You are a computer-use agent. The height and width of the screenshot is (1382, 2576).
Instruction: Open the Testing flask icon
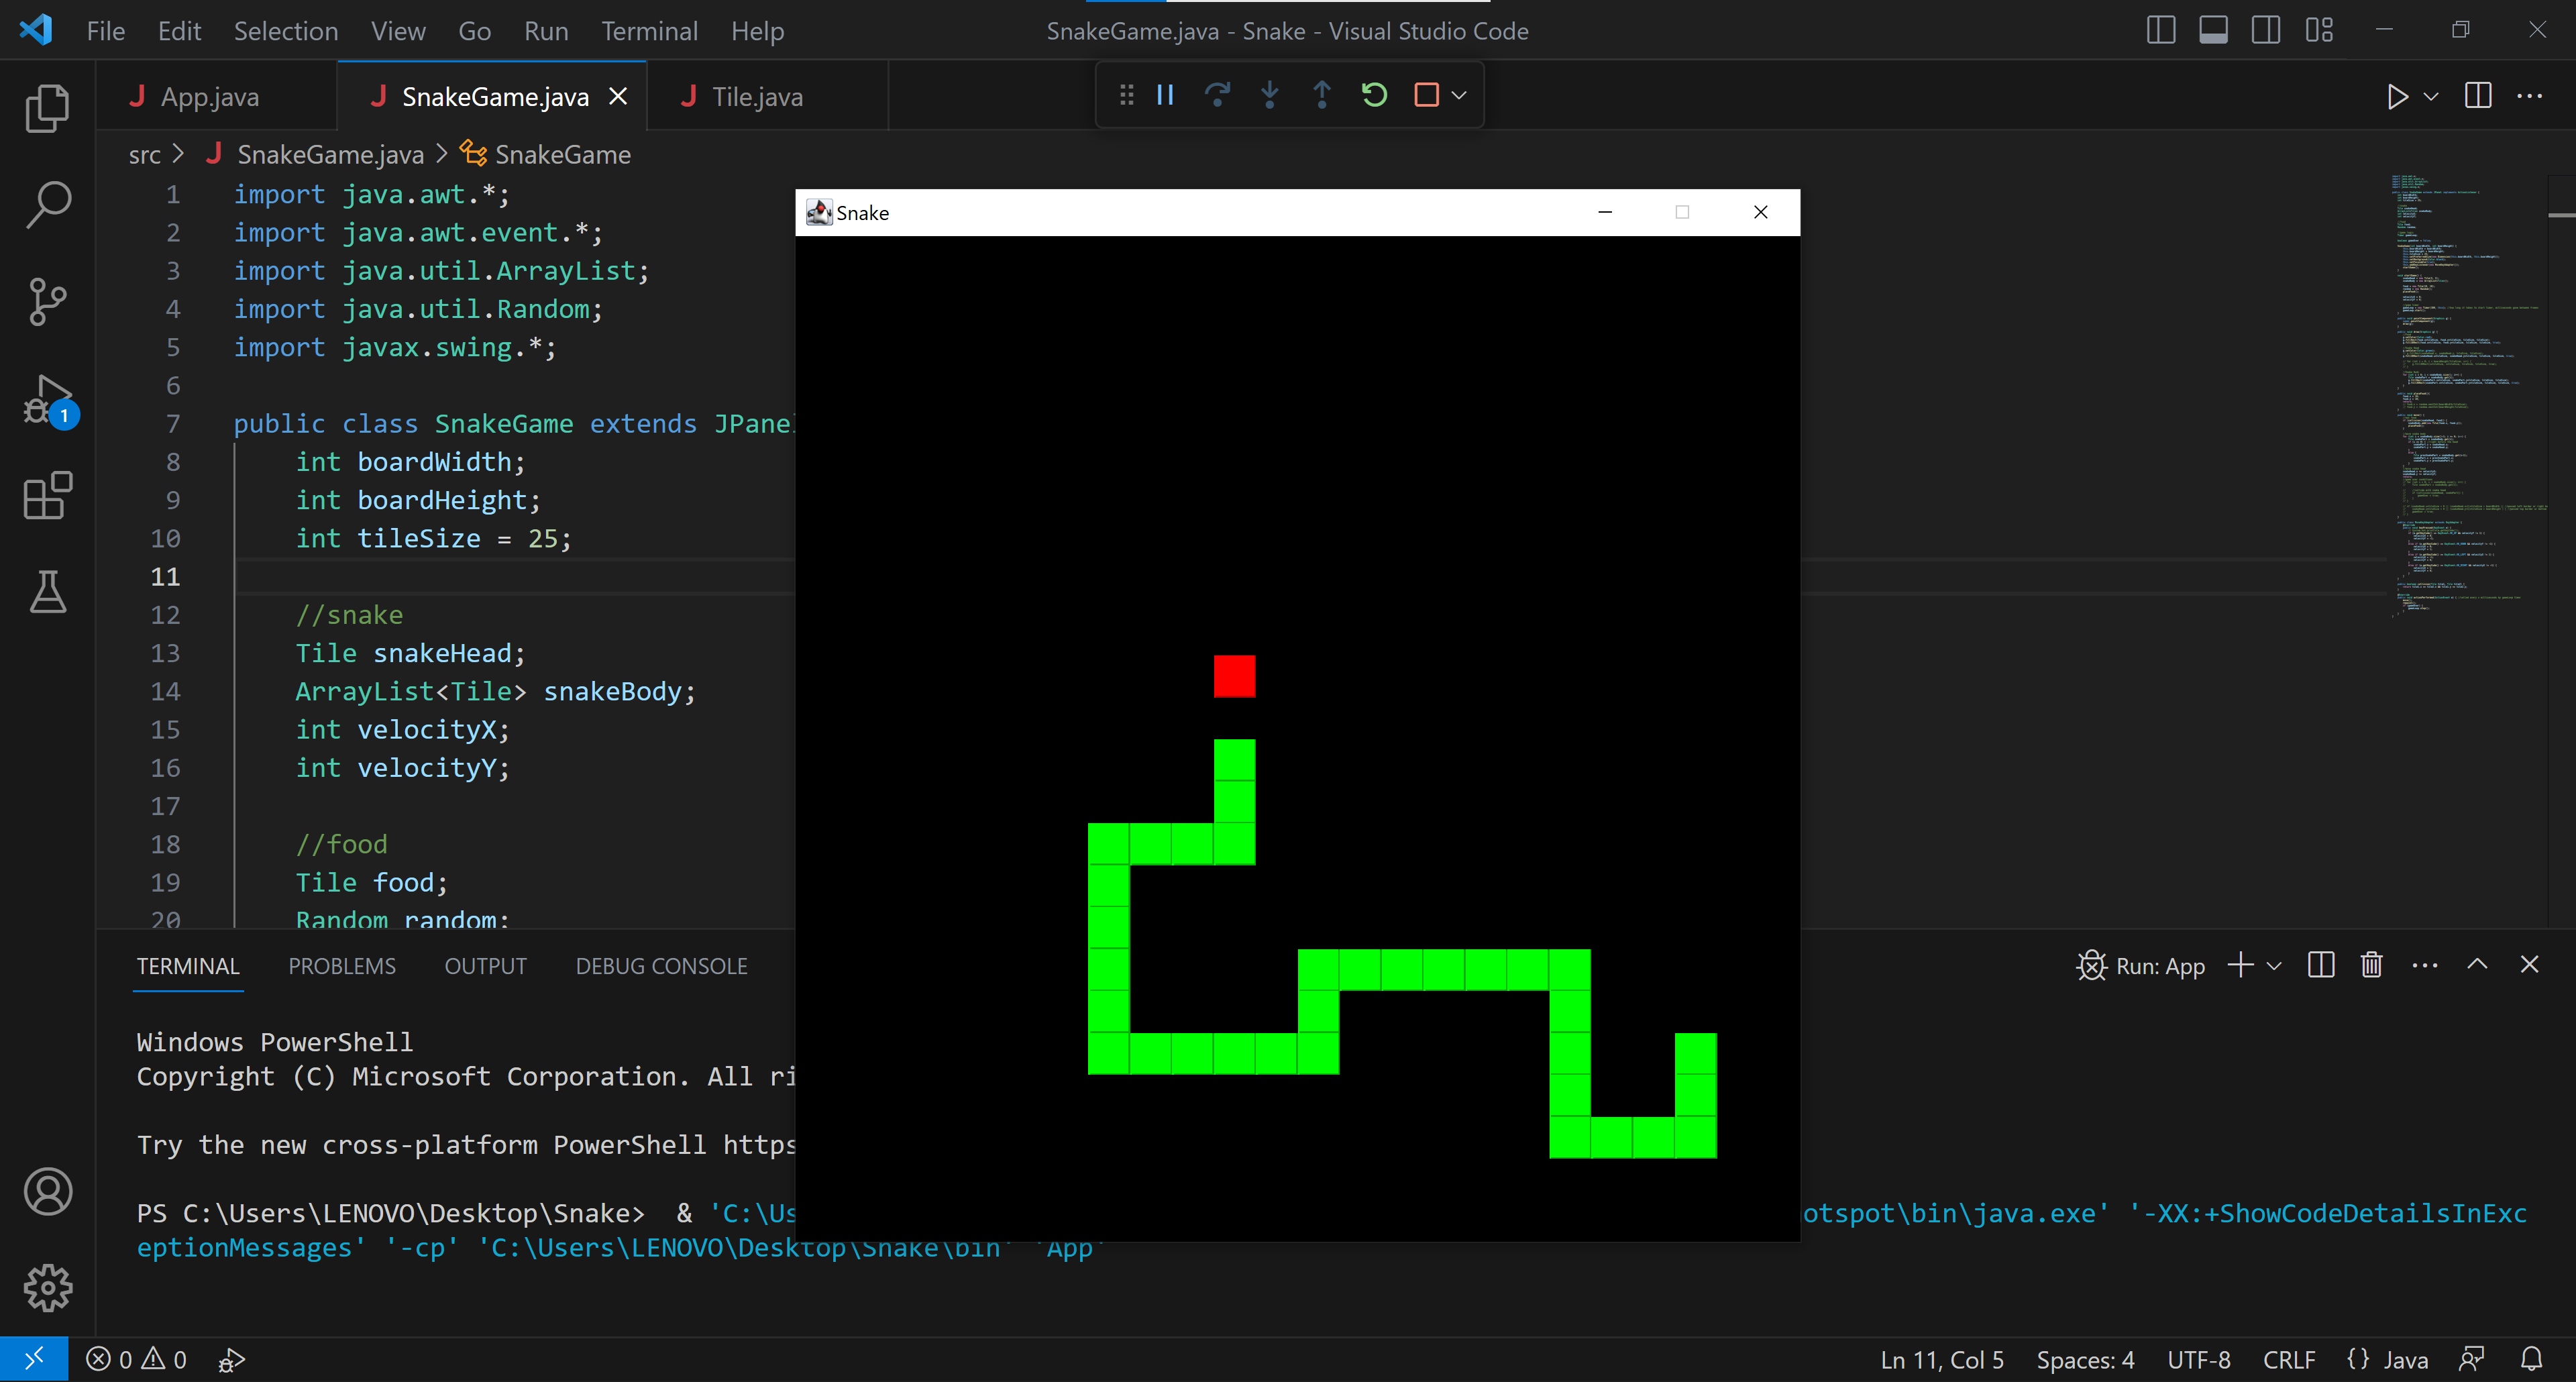point(47,592)
